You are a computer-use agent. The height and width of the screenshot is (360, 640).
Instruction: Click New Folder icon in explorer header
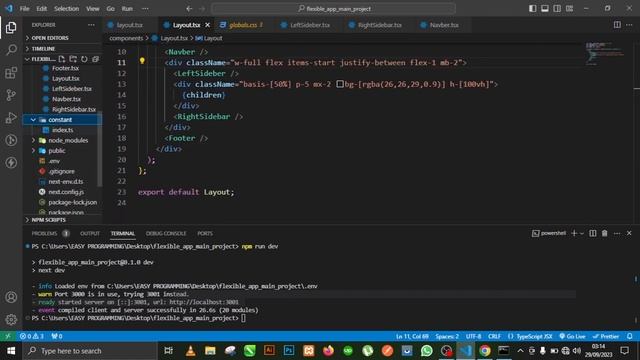[x=73, y=59]
